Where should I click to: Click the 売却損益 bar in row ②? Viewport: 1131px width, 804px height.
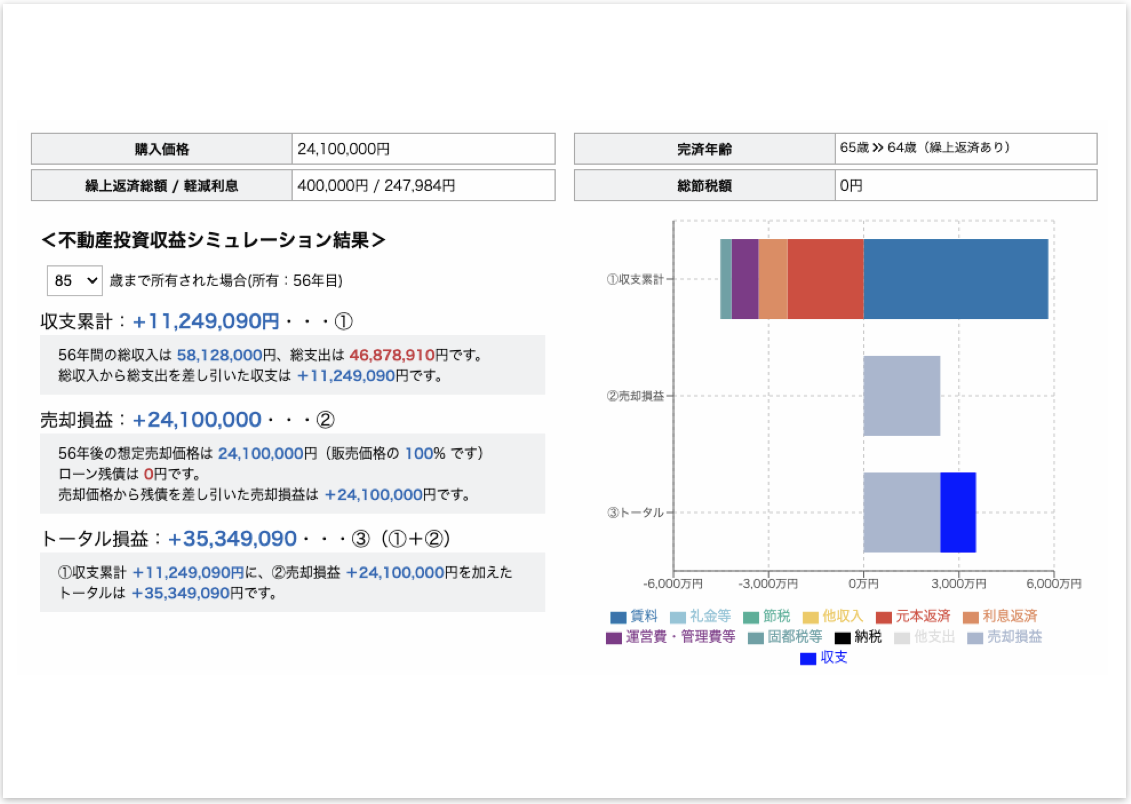point(901,395)
